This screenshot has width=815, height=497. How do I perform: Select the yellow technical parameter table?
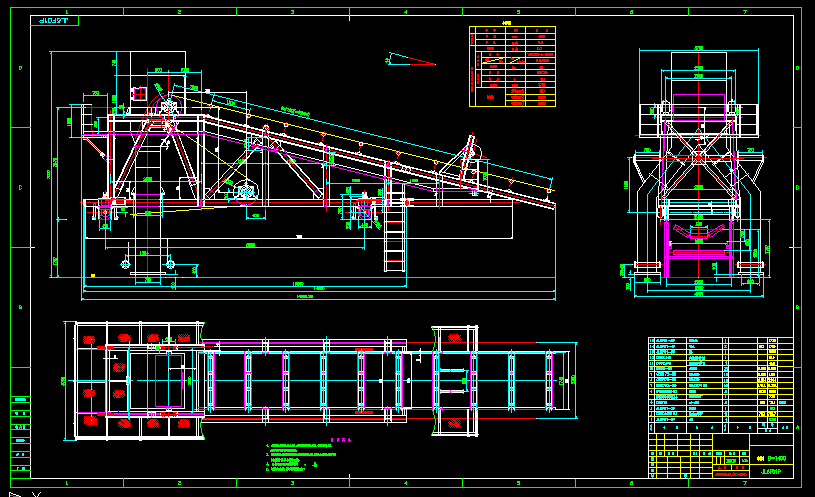tap(513, 66)
